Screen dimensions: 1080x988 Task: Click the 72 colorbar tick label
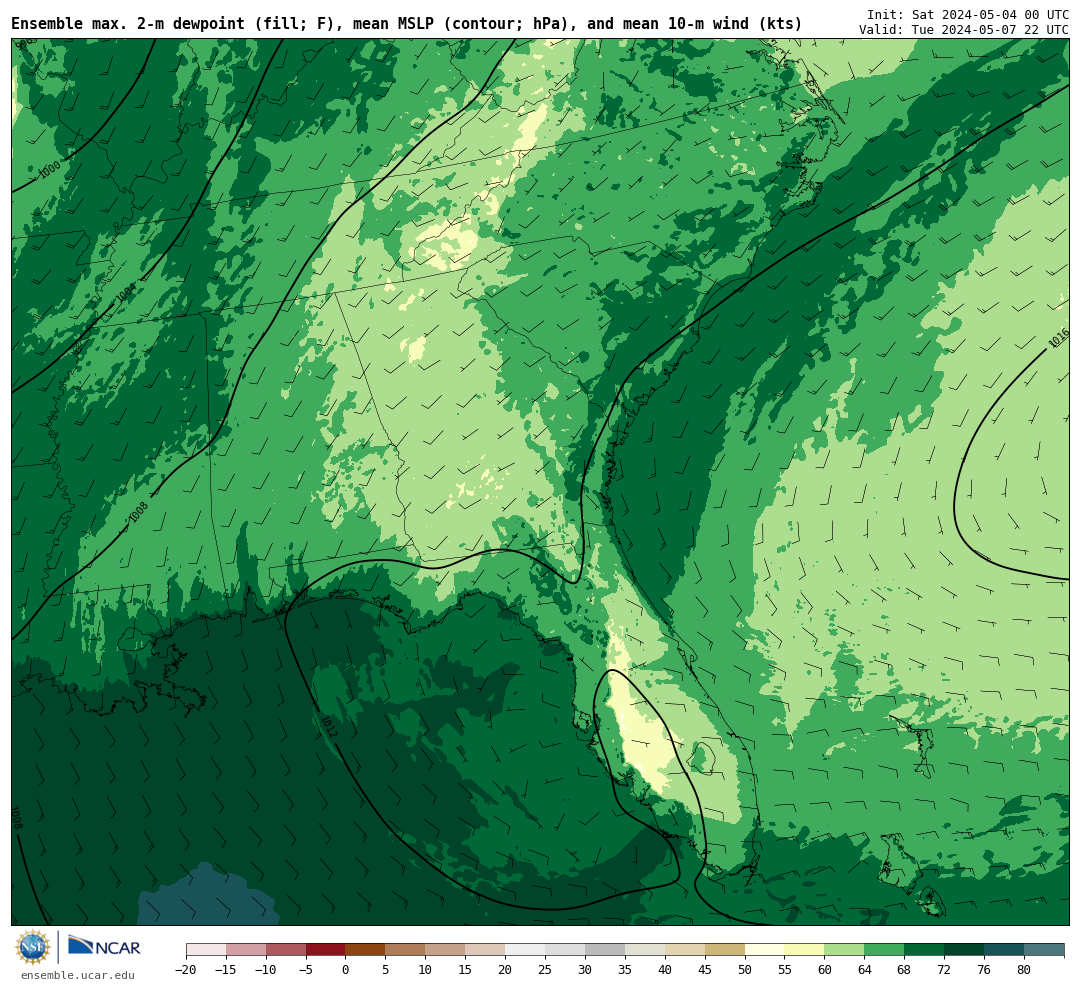[x=944, y=969]
